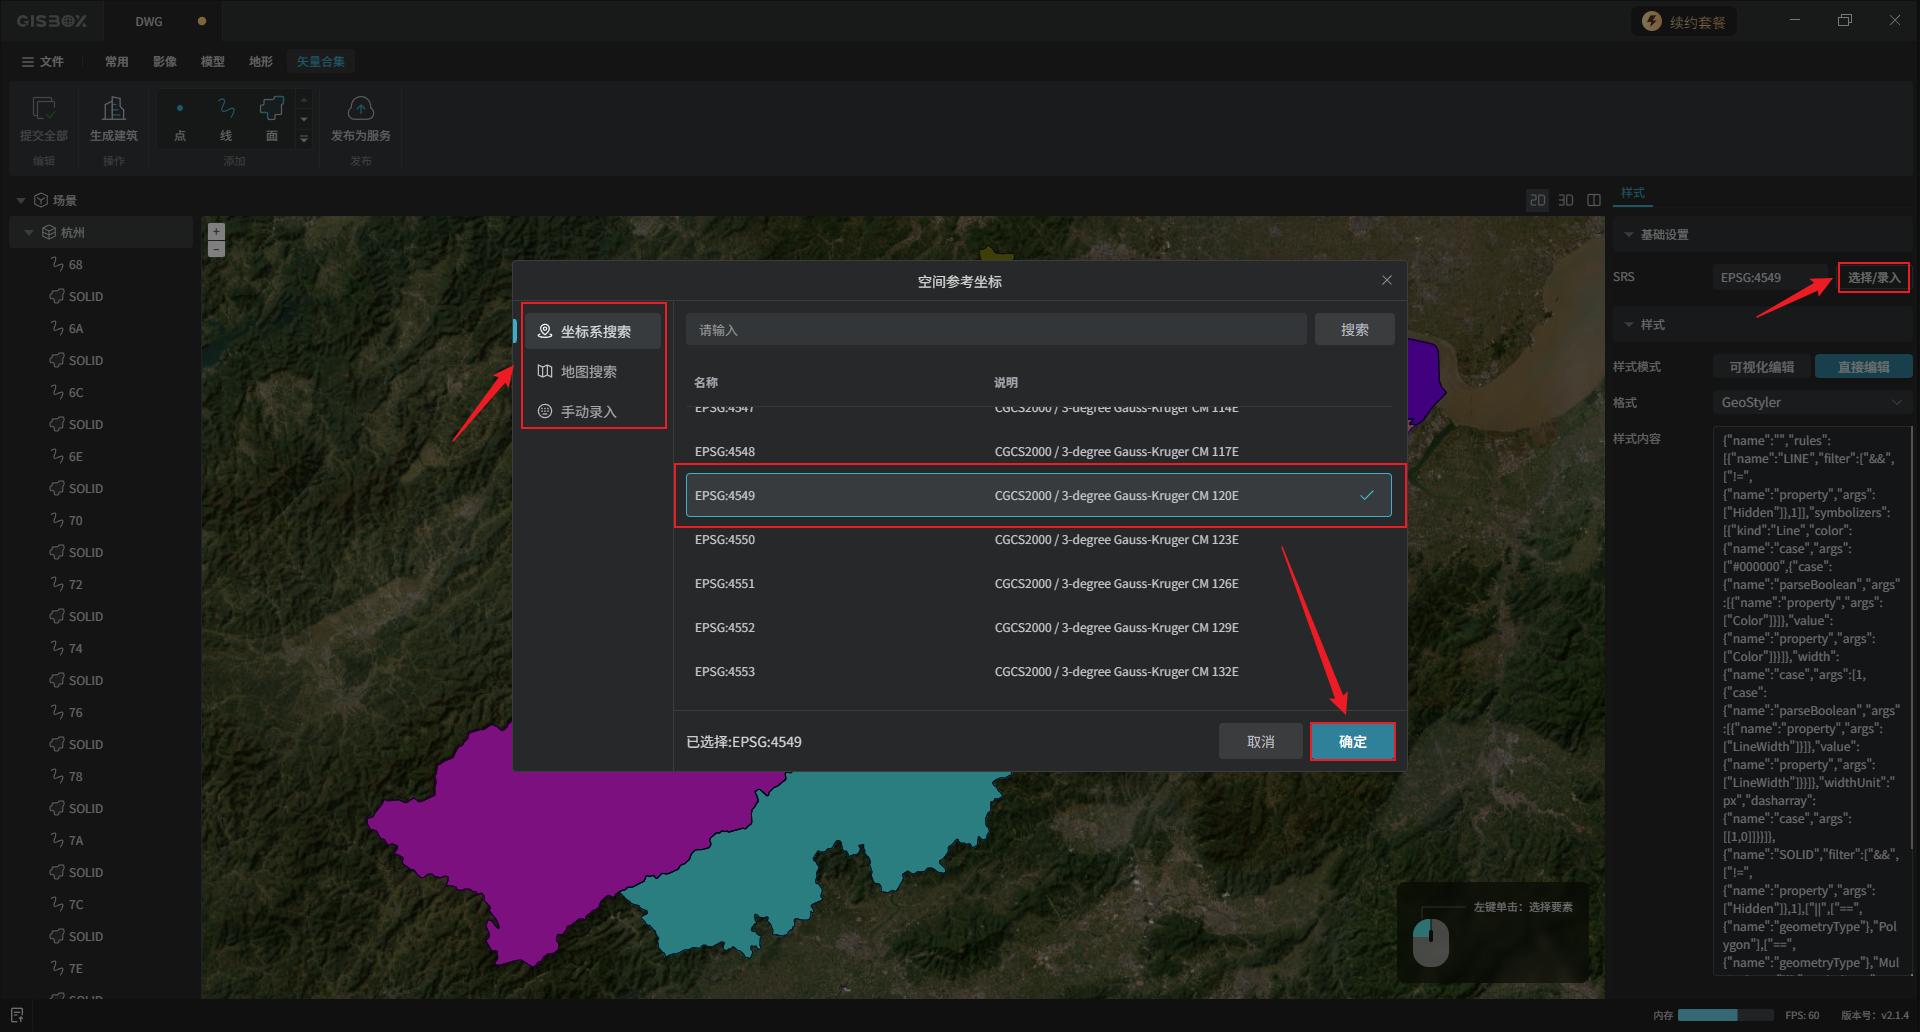1920x1032 pixels.
Task: Click the coordinate system search input field
Action: pyautogui.click(x=995, y=330)
